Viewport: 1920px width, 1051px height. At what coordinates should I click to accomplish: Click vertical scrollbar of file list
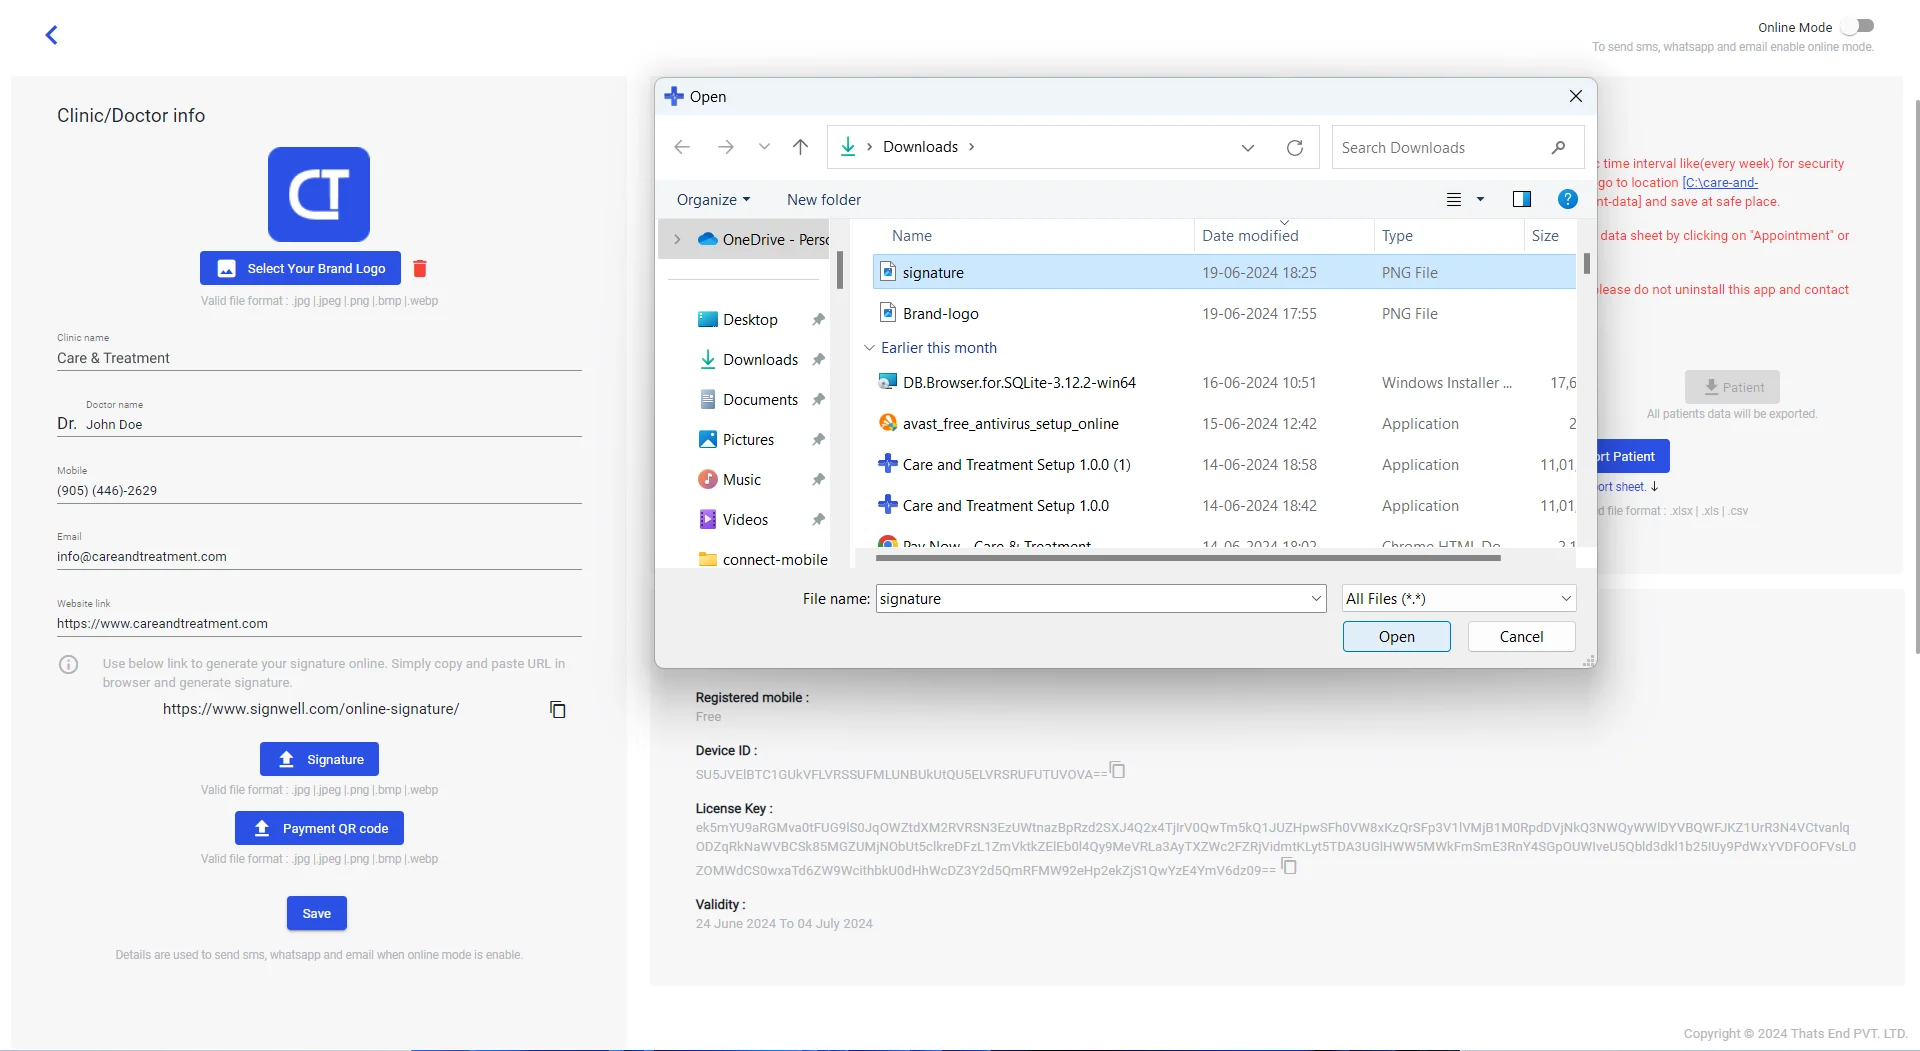click(1586, 265)
